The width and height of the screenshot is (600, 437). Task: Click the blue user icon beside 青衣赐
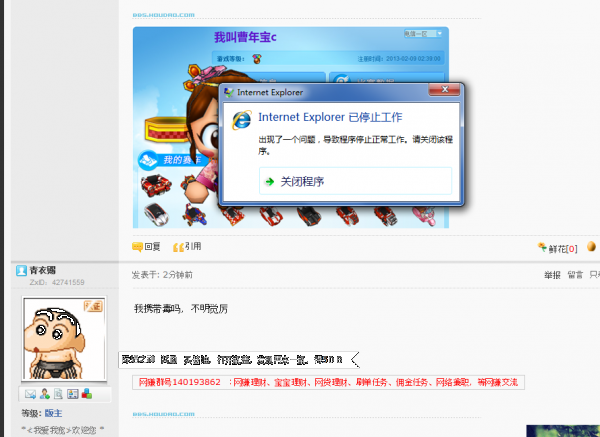click(21, 271)
